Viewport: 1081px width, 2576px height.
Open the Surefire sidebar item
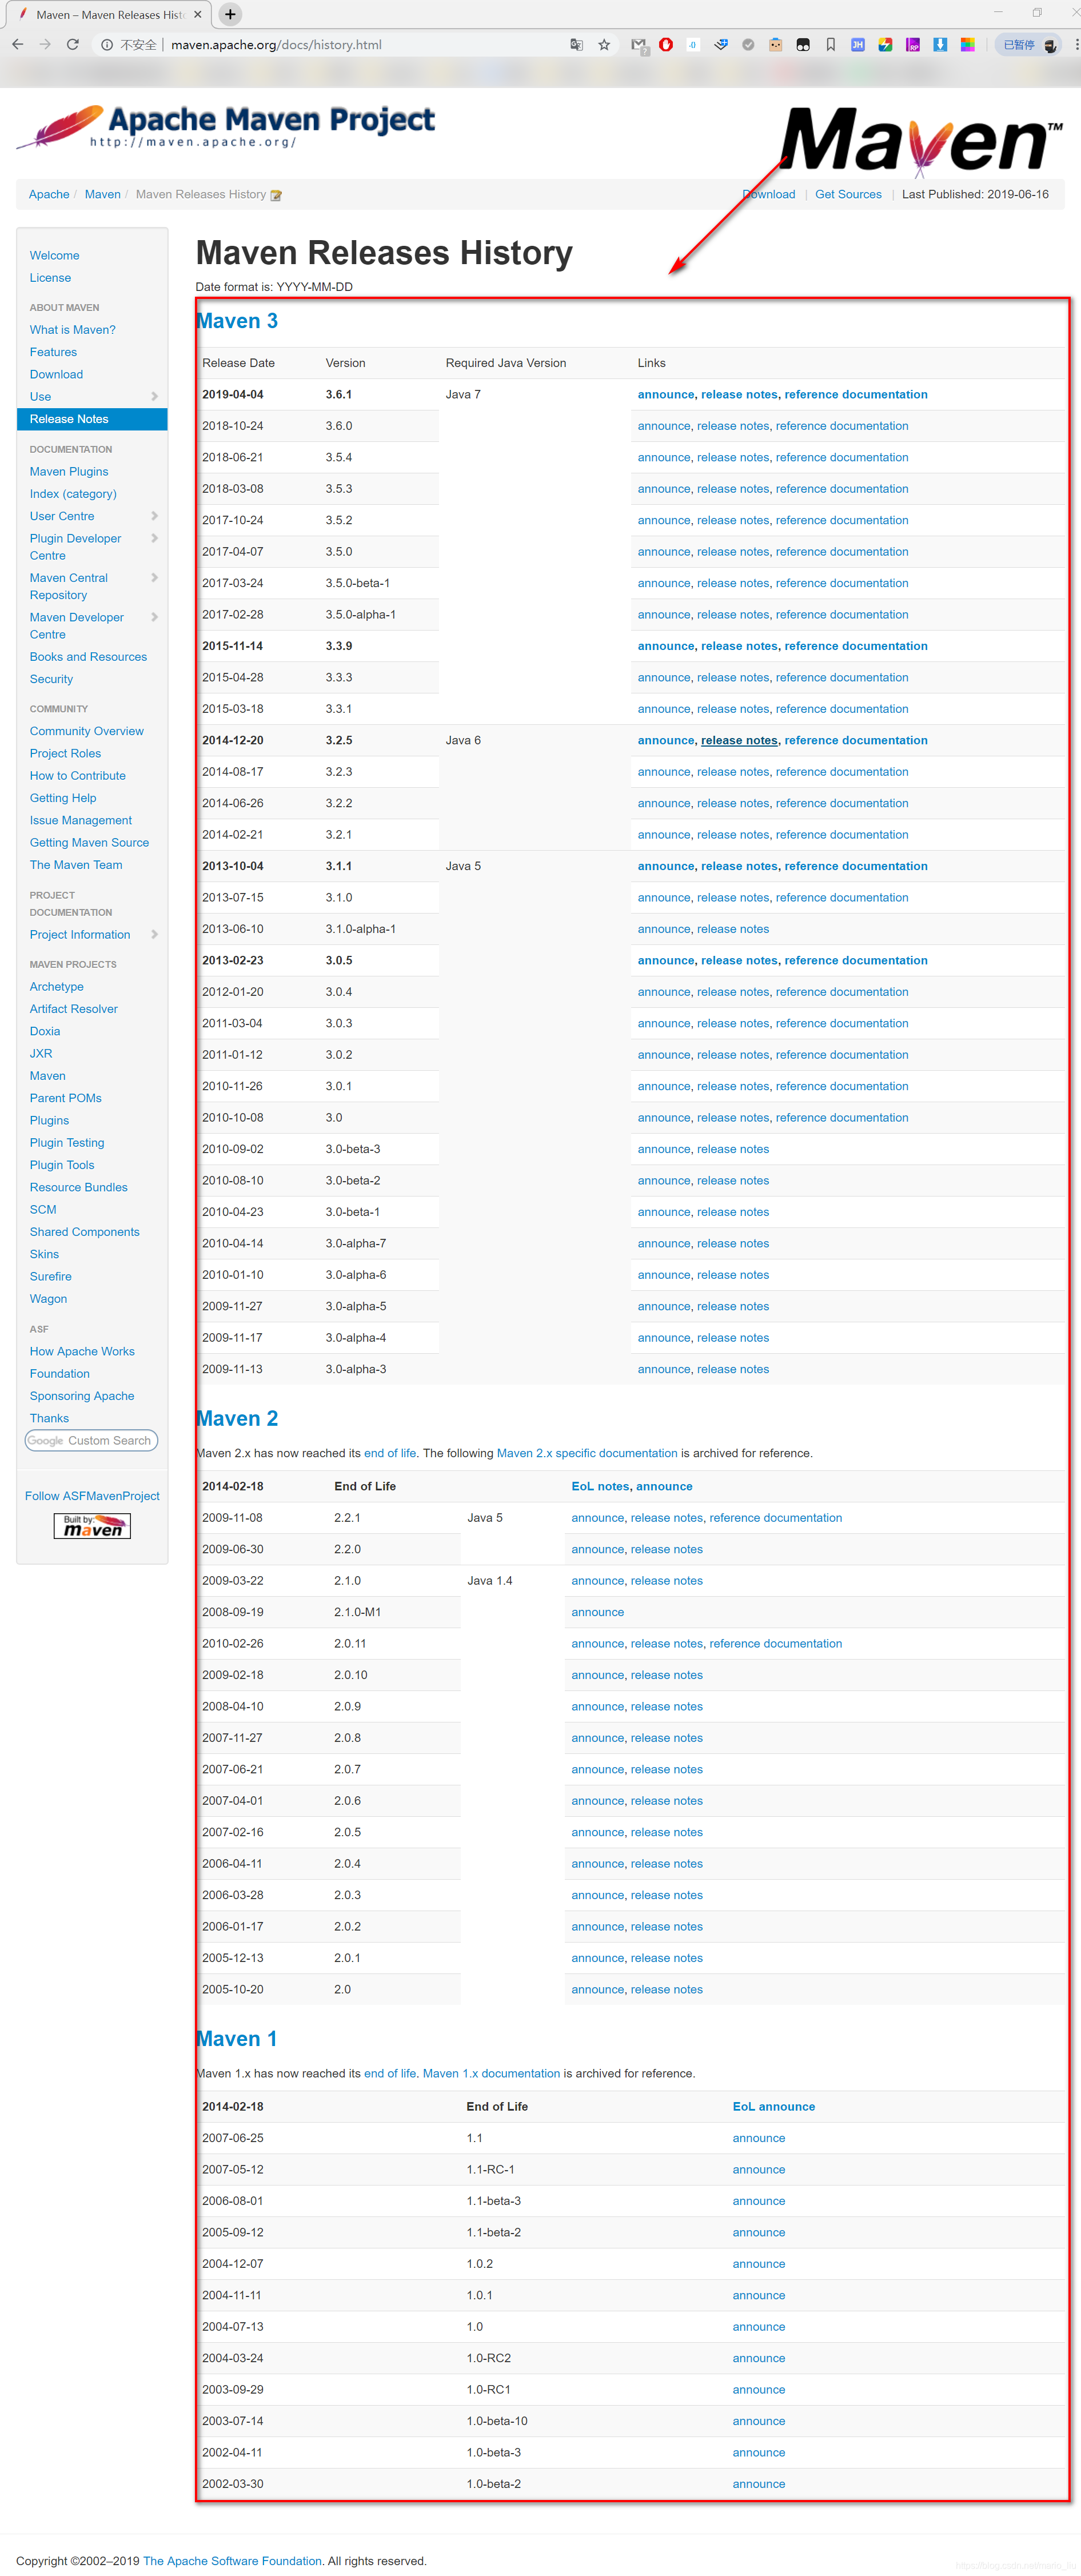[x=50, y=1277]
